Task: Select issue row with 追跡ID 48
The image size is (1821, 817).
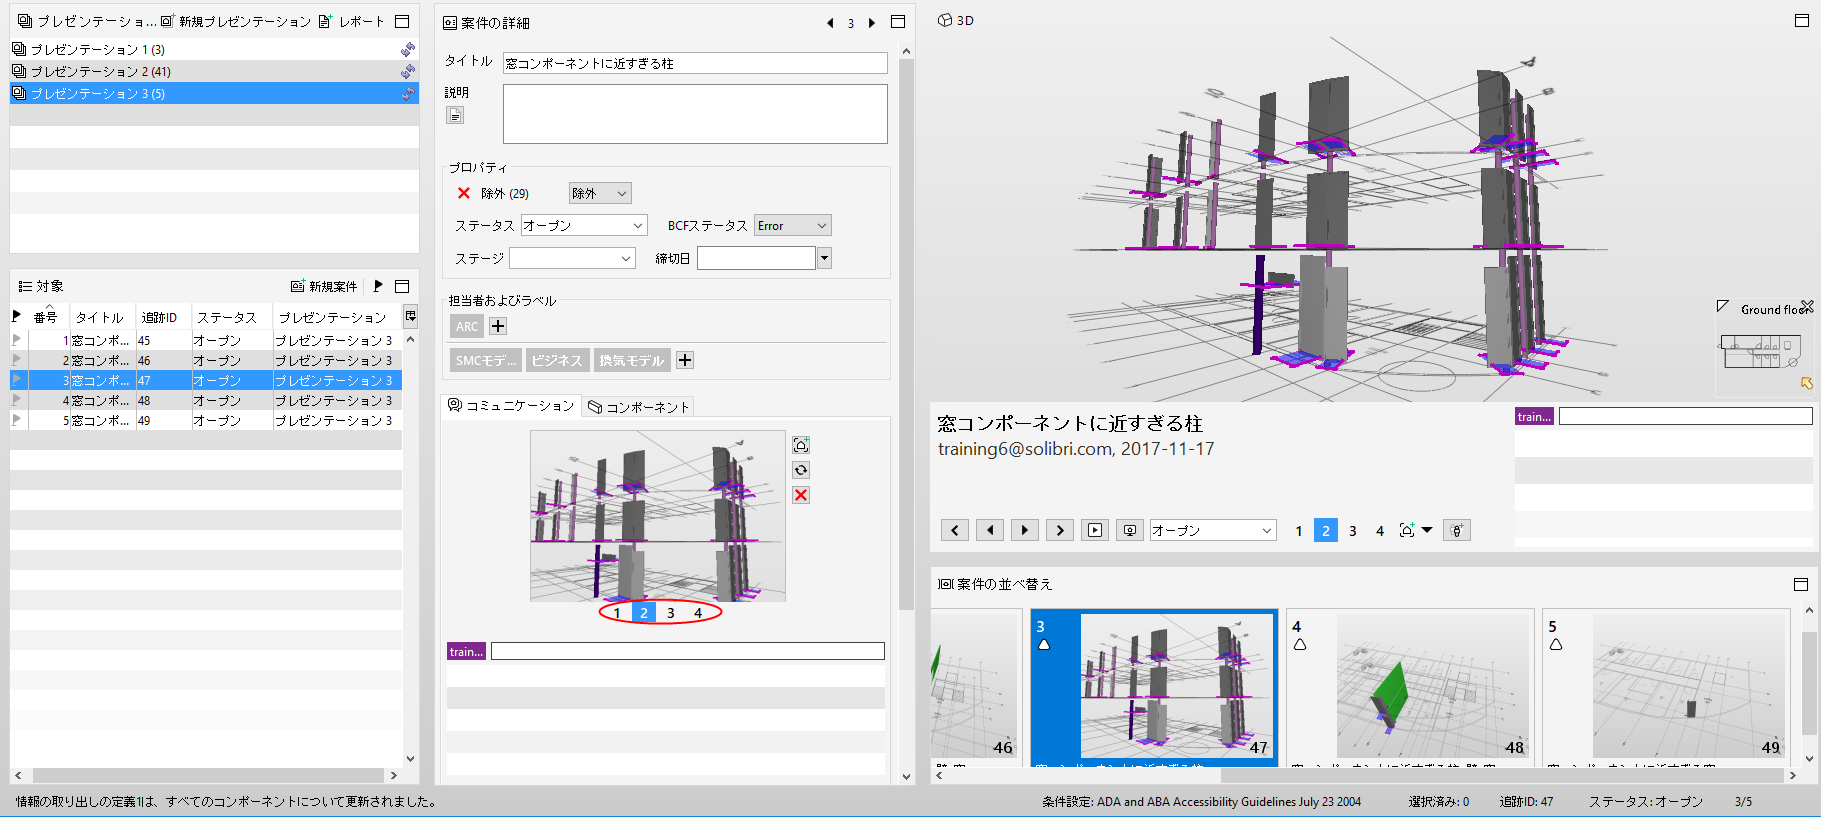Action: click(x=206, y=400)
